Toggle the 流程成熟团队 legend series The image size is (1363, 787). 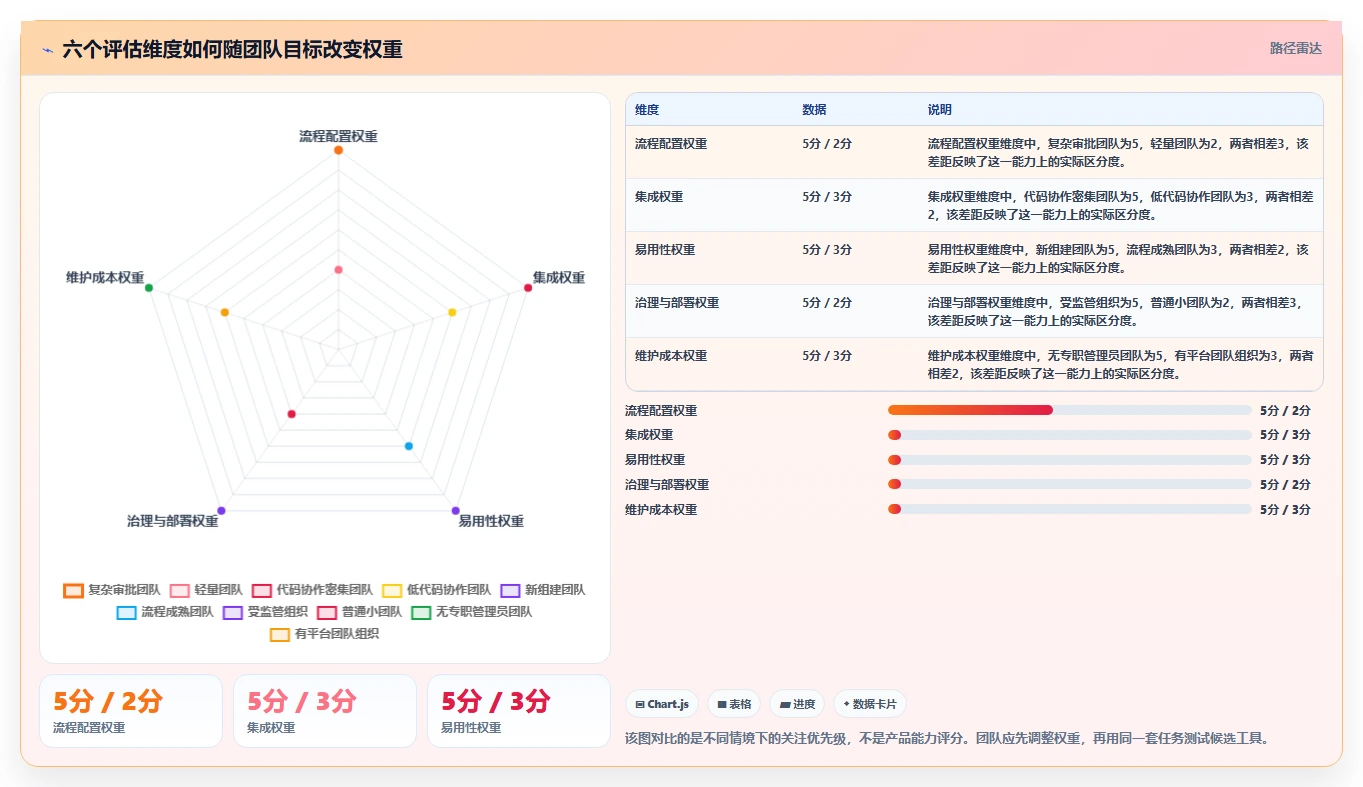165,612
